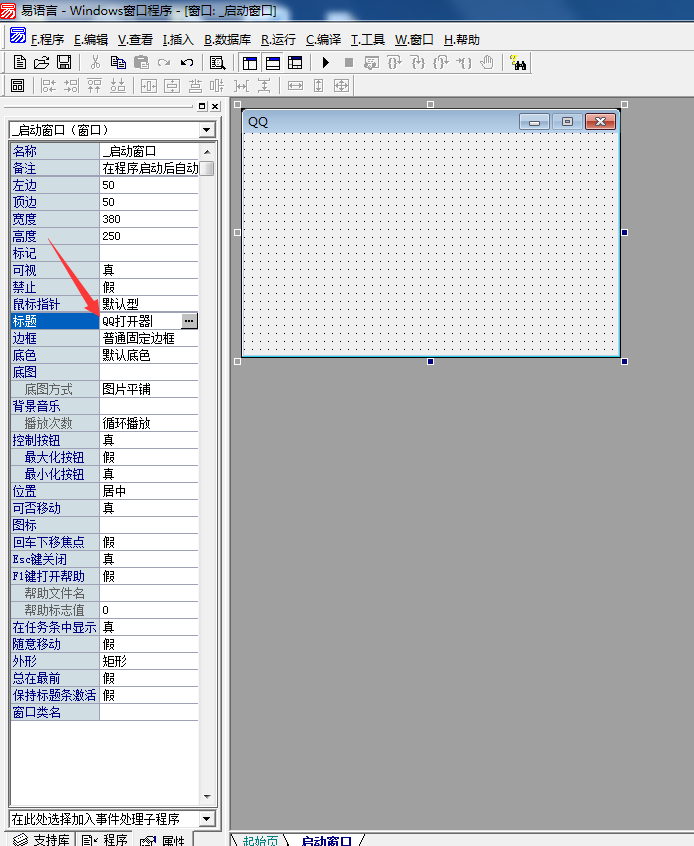This screenshot has width=694, height=846.
Task: Toggle the 总在最前 property value
Action: (149, 678)
